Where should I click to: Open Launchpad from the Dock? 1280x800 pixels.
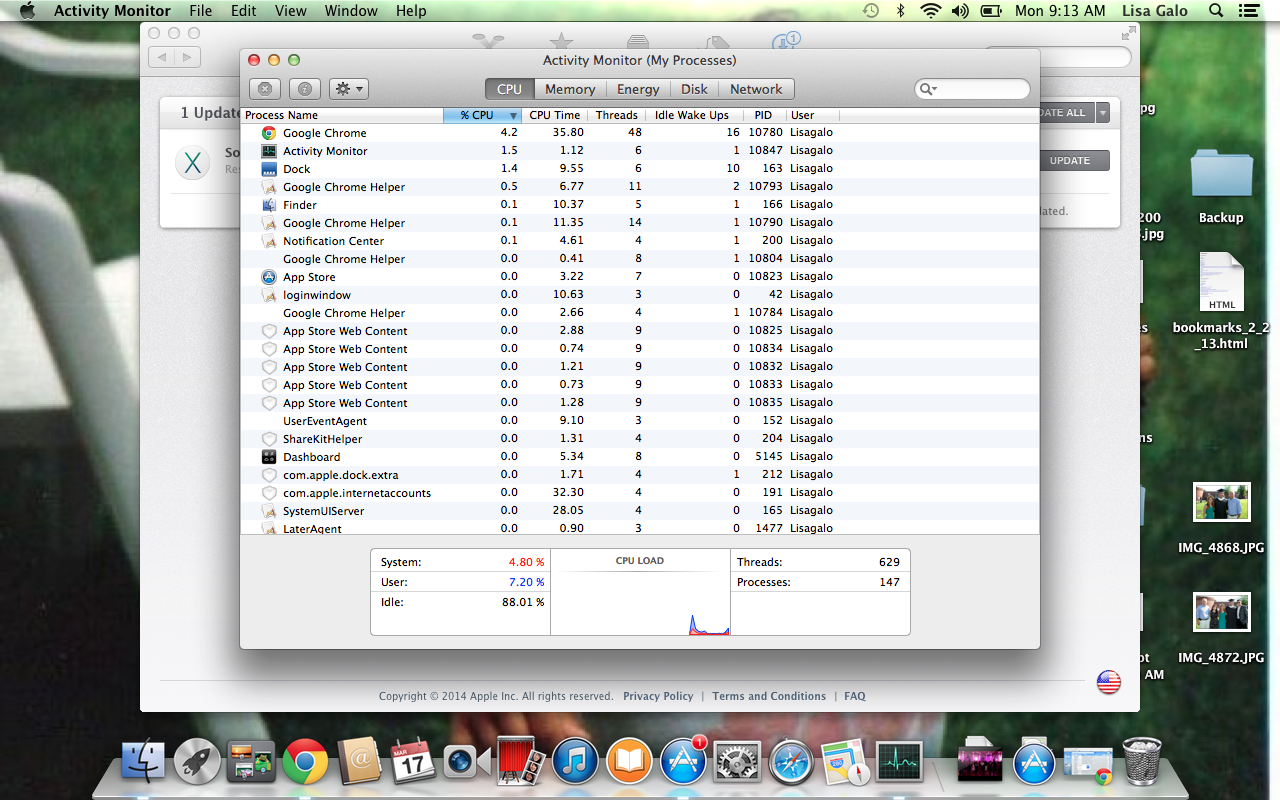pos(197,763)
